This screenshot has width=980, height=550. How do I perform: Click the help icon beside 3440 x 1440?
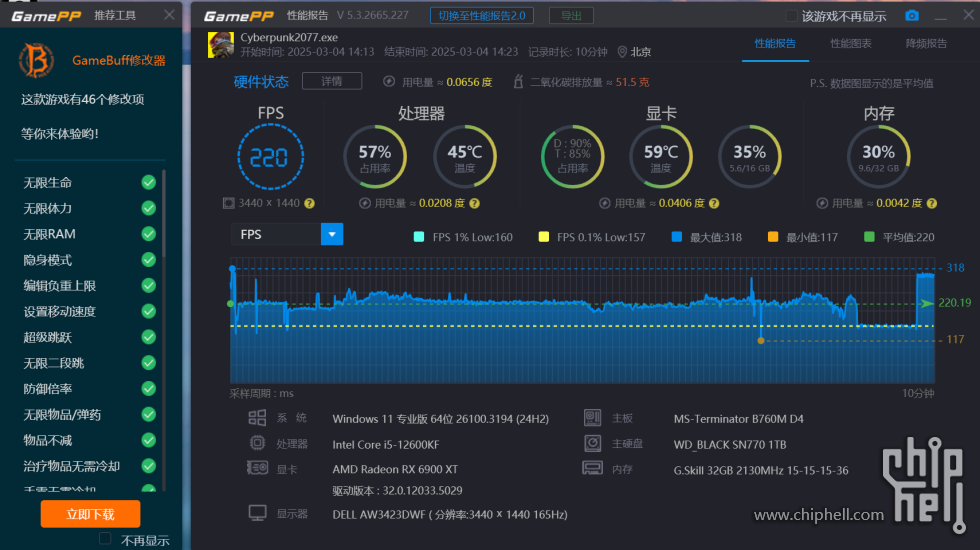point(309,203)
